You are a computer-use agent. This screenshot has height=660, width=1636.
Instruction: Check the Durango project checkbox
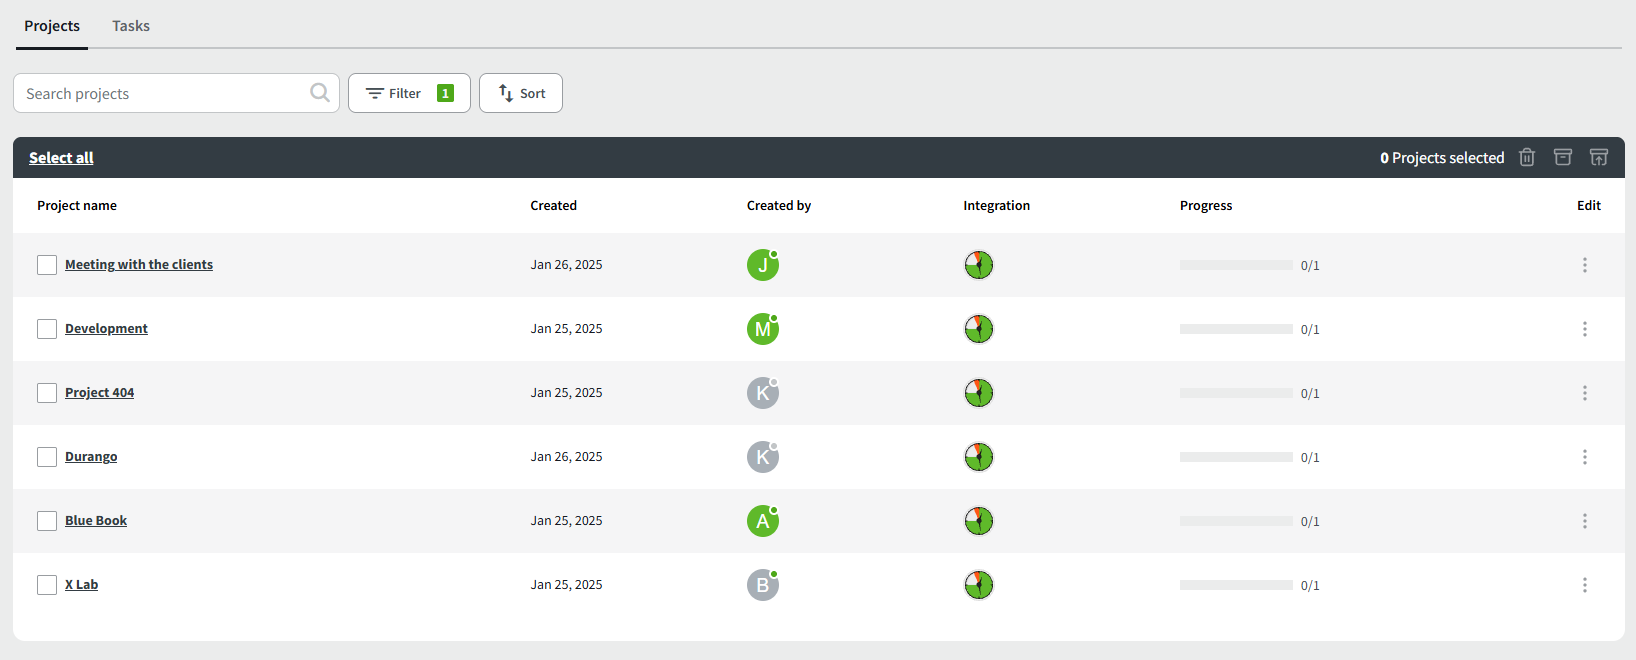click(47, 457)
